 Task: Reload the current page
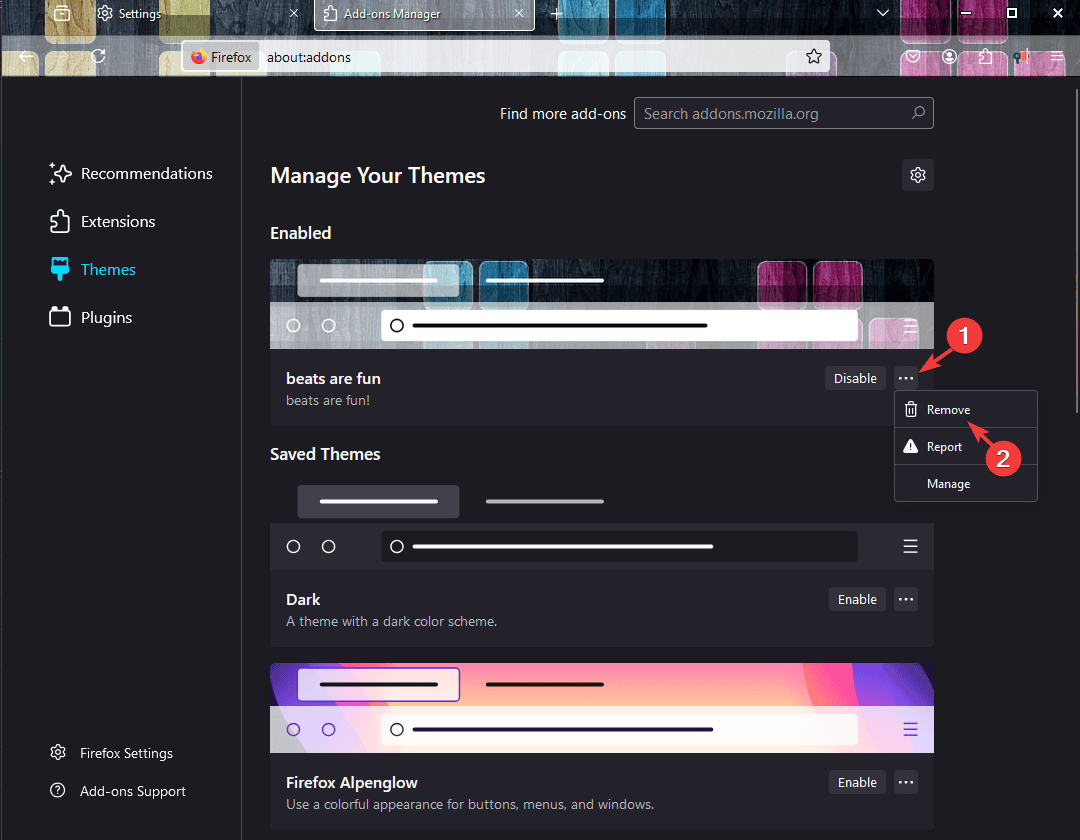[x=98, y=56]
